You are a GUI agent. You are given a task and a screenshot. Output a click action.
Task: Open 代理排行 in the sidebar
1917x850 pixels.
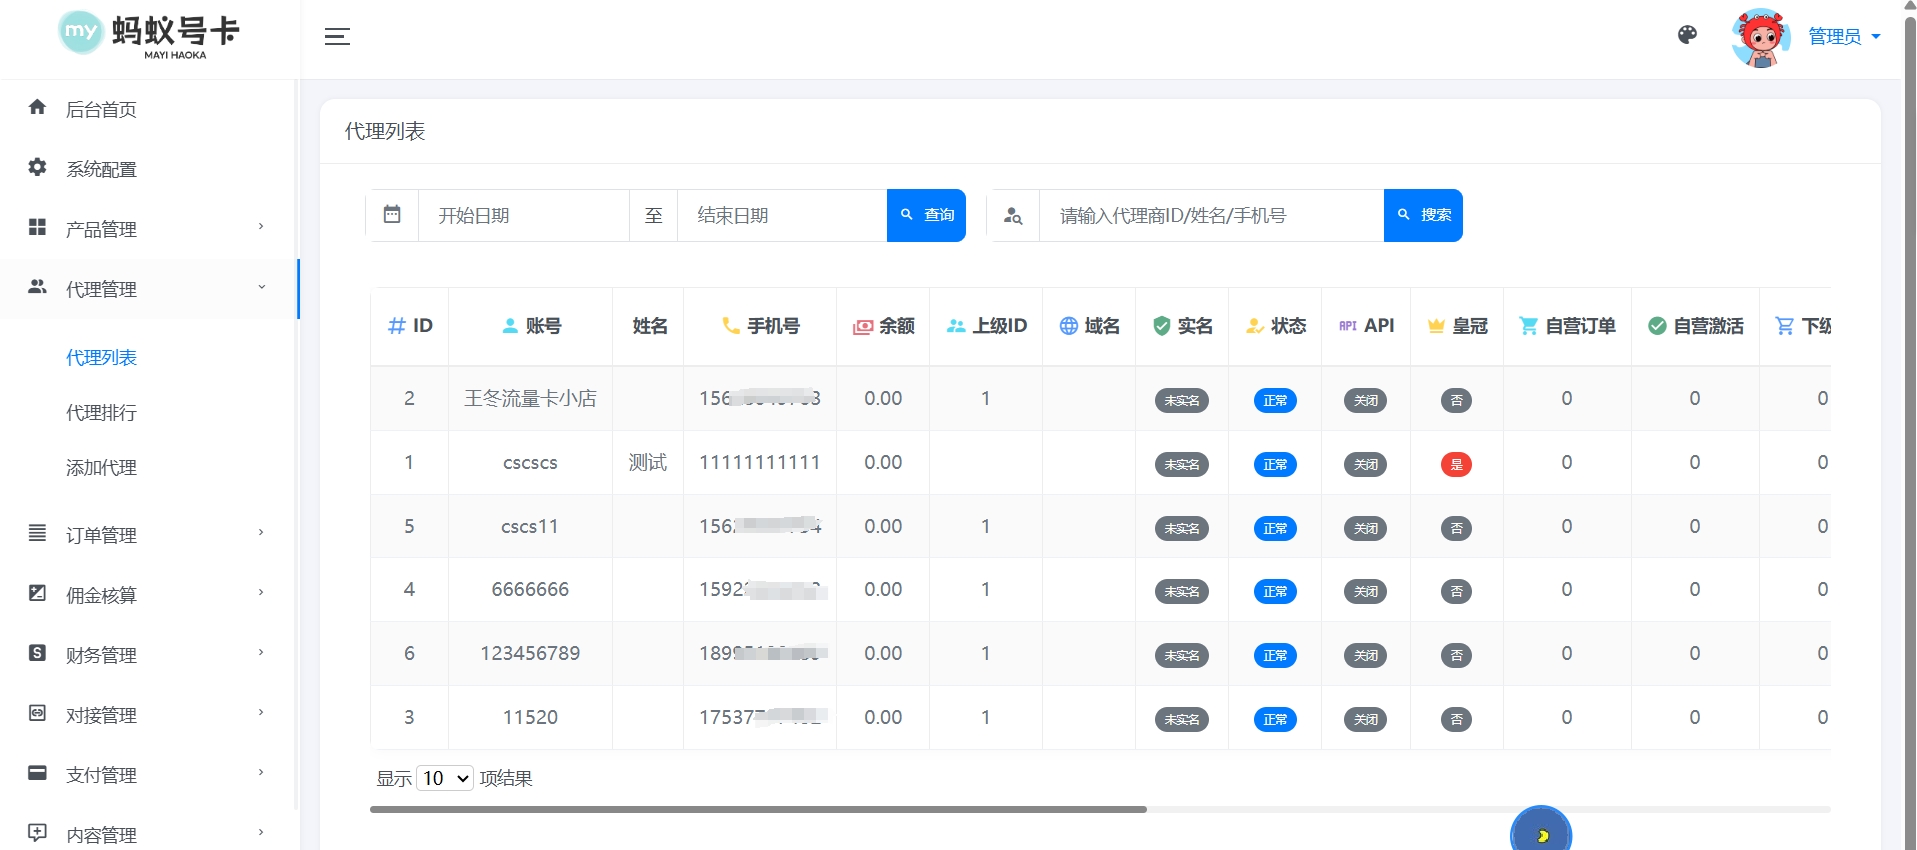(101, 412)
